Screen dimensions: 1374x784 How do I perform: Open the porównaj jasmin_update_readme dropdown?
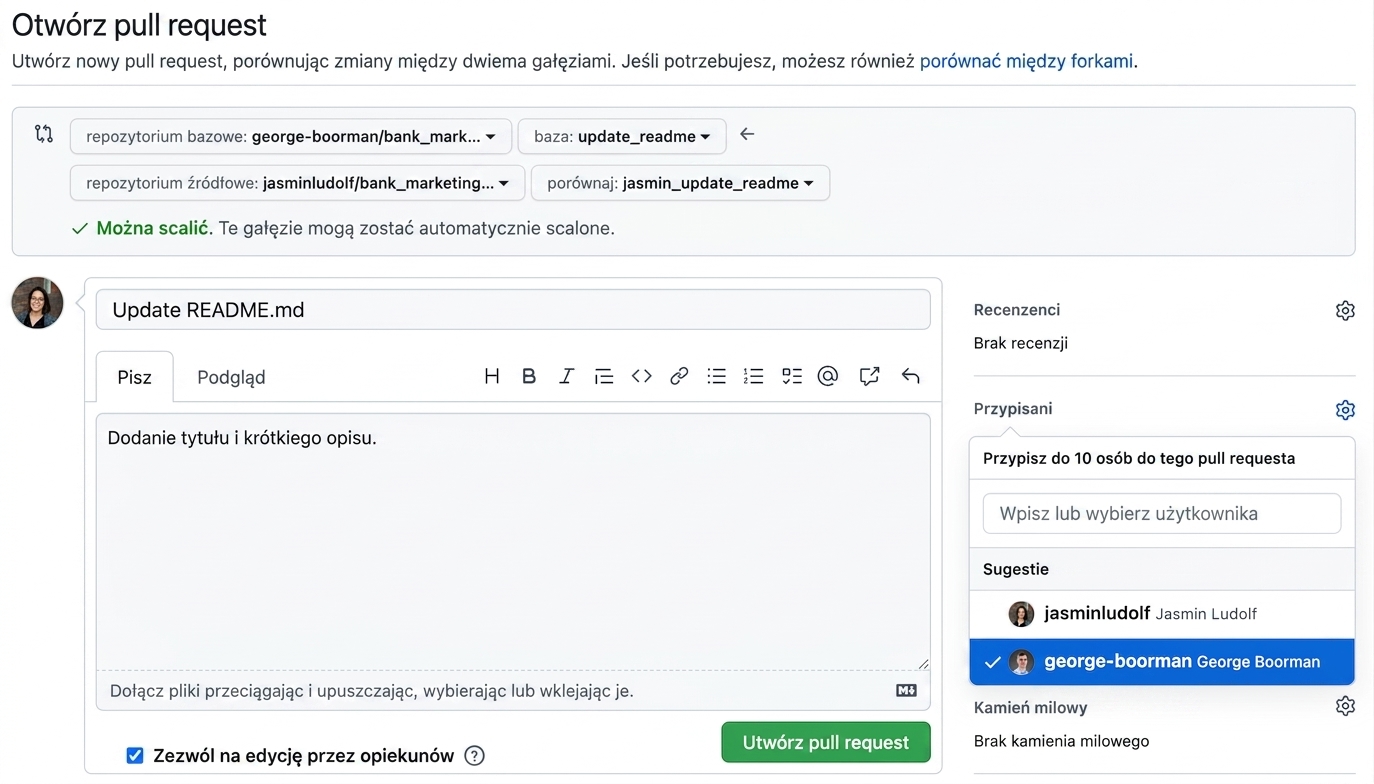click(680, 183)
